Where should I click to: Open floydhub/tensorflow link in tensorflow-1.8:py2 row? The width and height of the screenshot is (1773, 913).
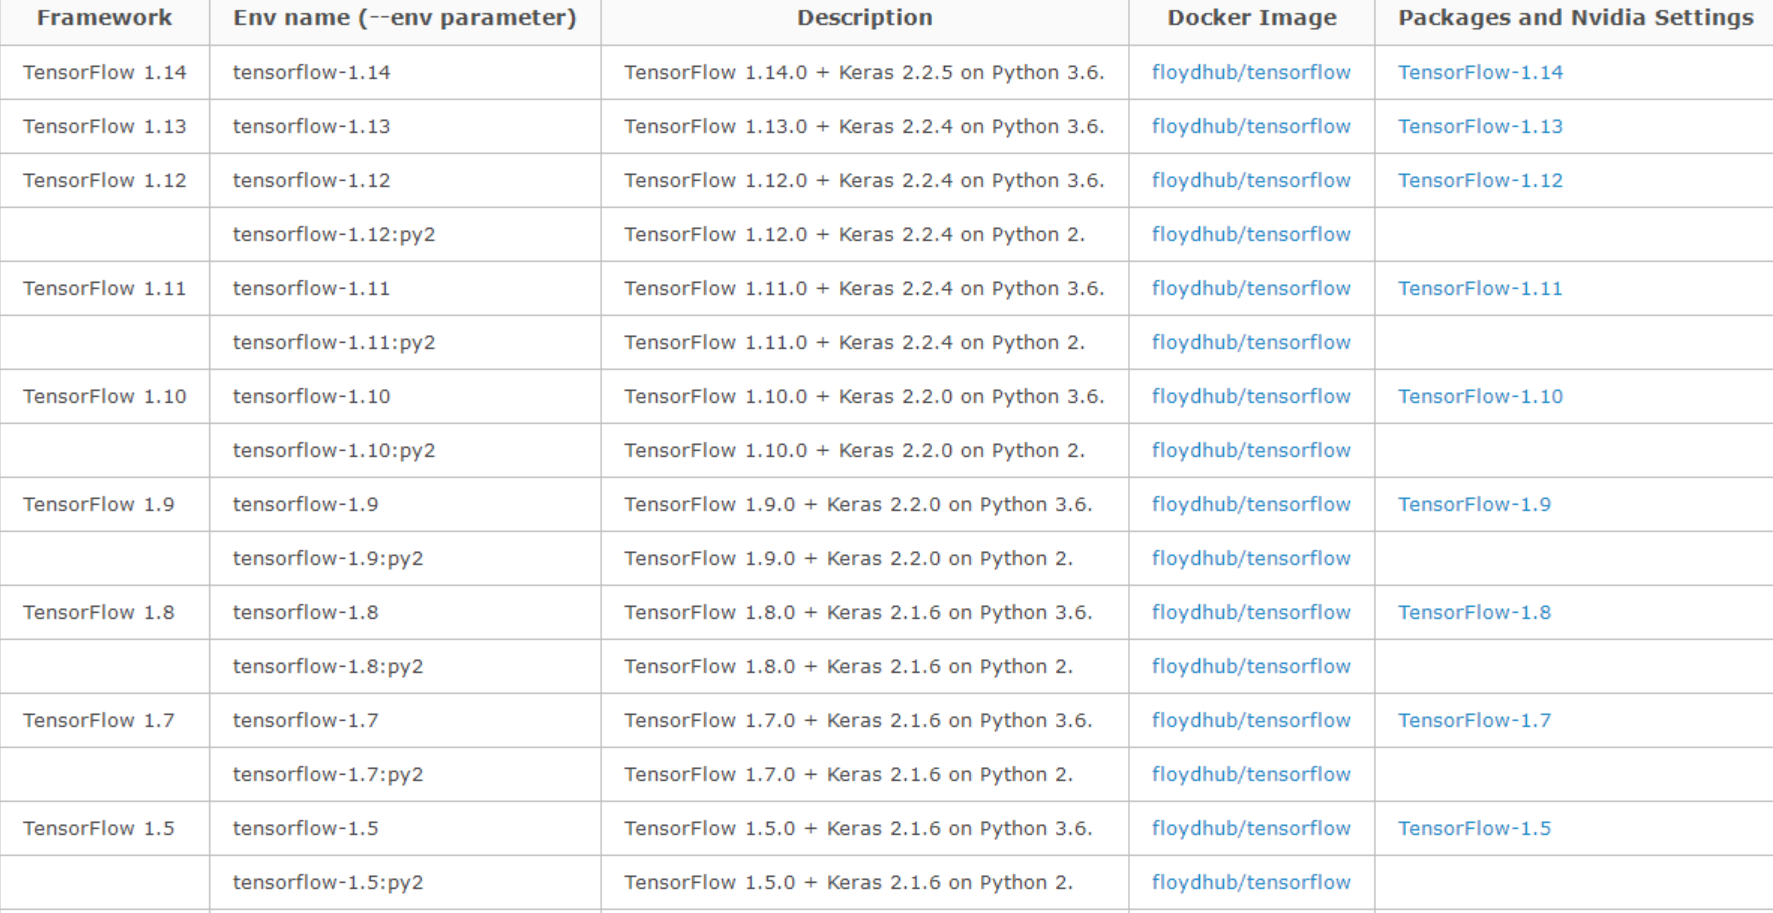[x=1251, y=666]
